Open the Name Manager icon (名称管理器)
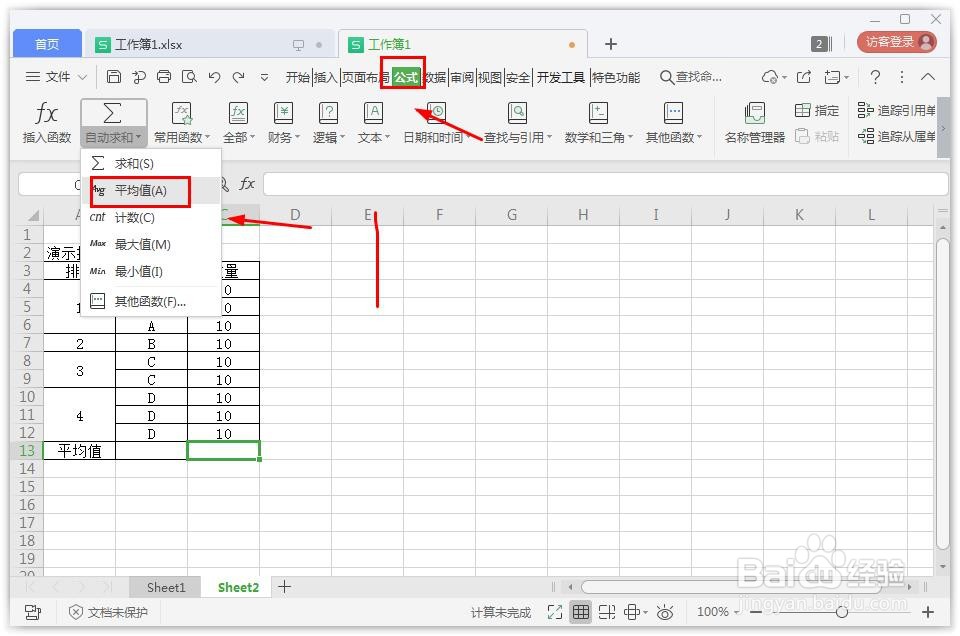The height and width of the screenshot is (636, 960). pos(754,113)
